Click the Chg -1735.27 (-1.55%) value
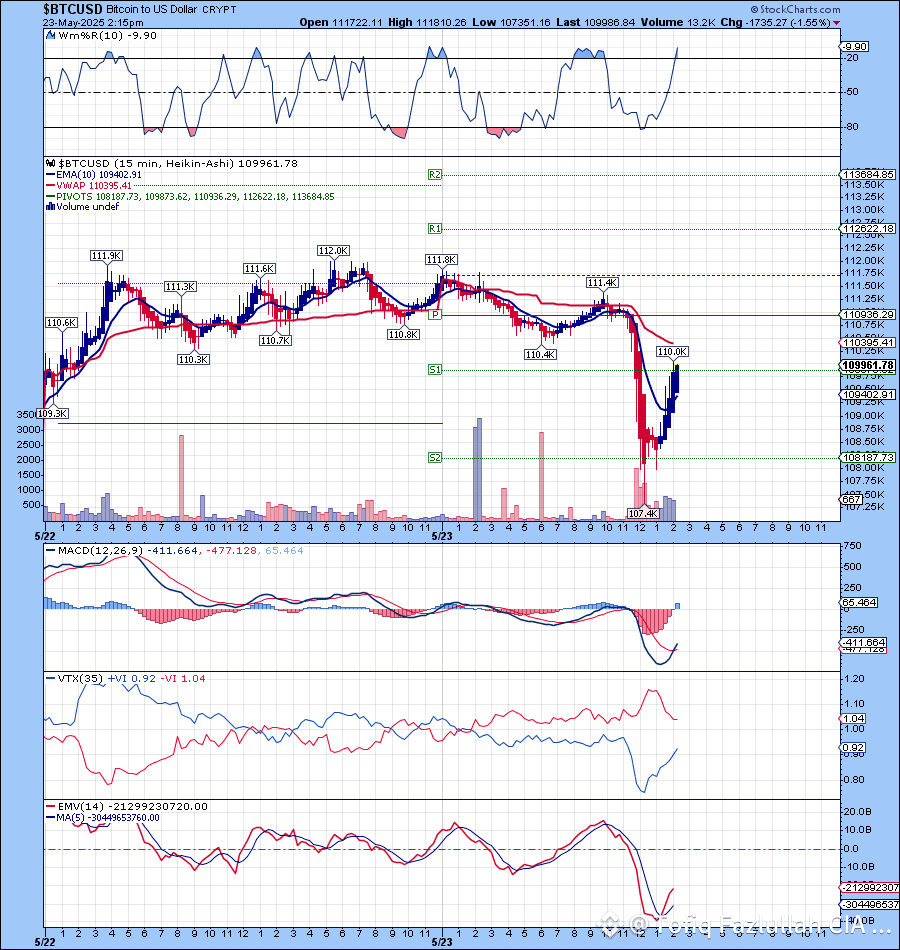 point(776,22)
